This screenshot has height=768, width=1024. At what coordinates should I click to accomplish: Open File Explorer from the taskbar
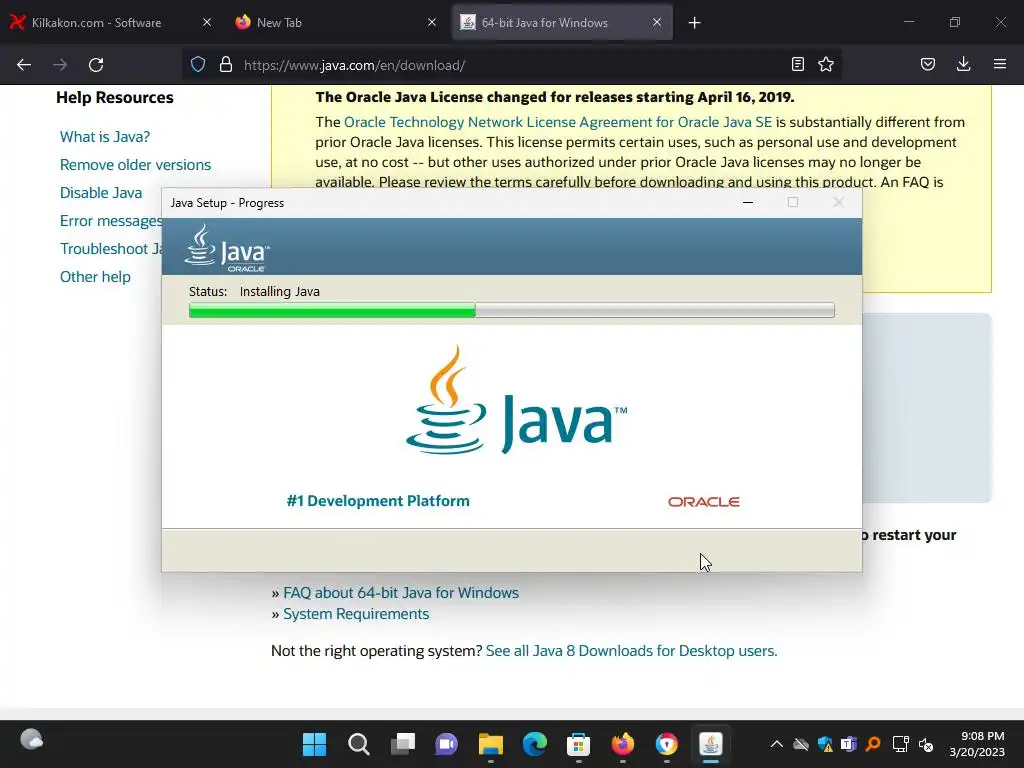490,744
